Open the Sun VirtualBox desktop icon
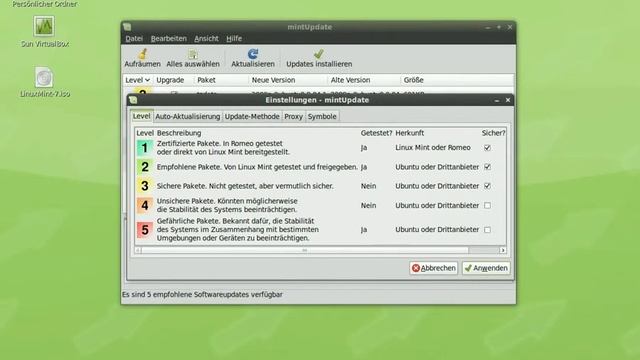This screenshot has height=360, width=640. 44,27
